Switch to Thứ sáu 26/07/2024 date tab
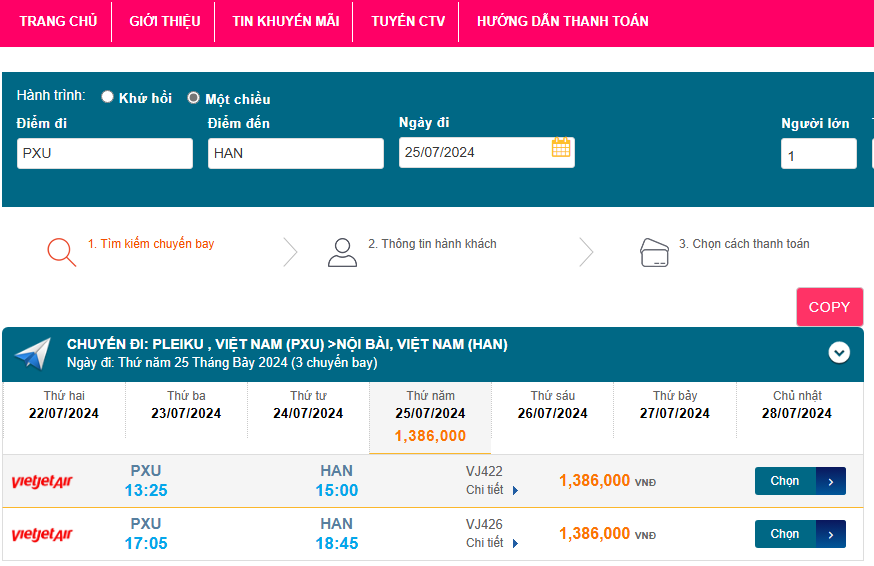The image size is (874, 566). (554, 405)
